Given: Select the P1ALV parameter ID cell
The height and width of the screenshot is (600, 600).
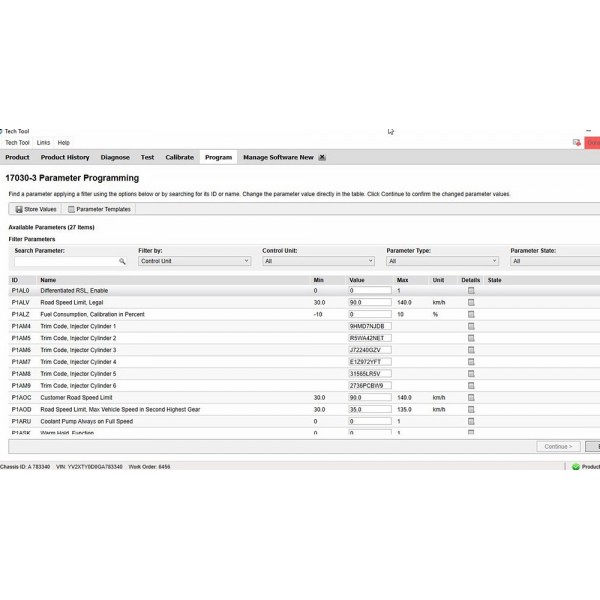Looking at the screenshot, I should (x=21, y=303).
